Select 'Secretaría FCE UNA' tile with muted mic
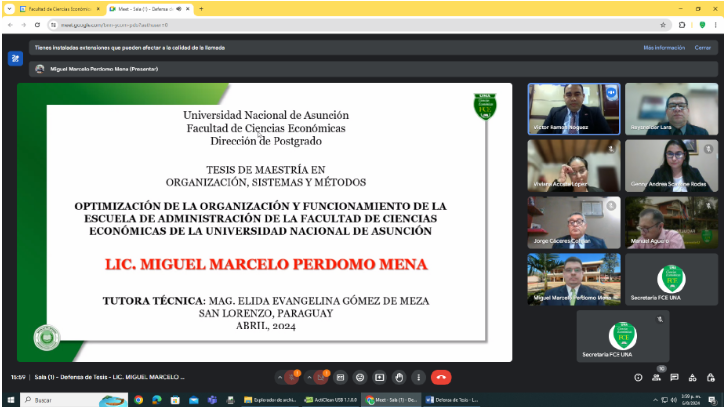 pos(623,336)
